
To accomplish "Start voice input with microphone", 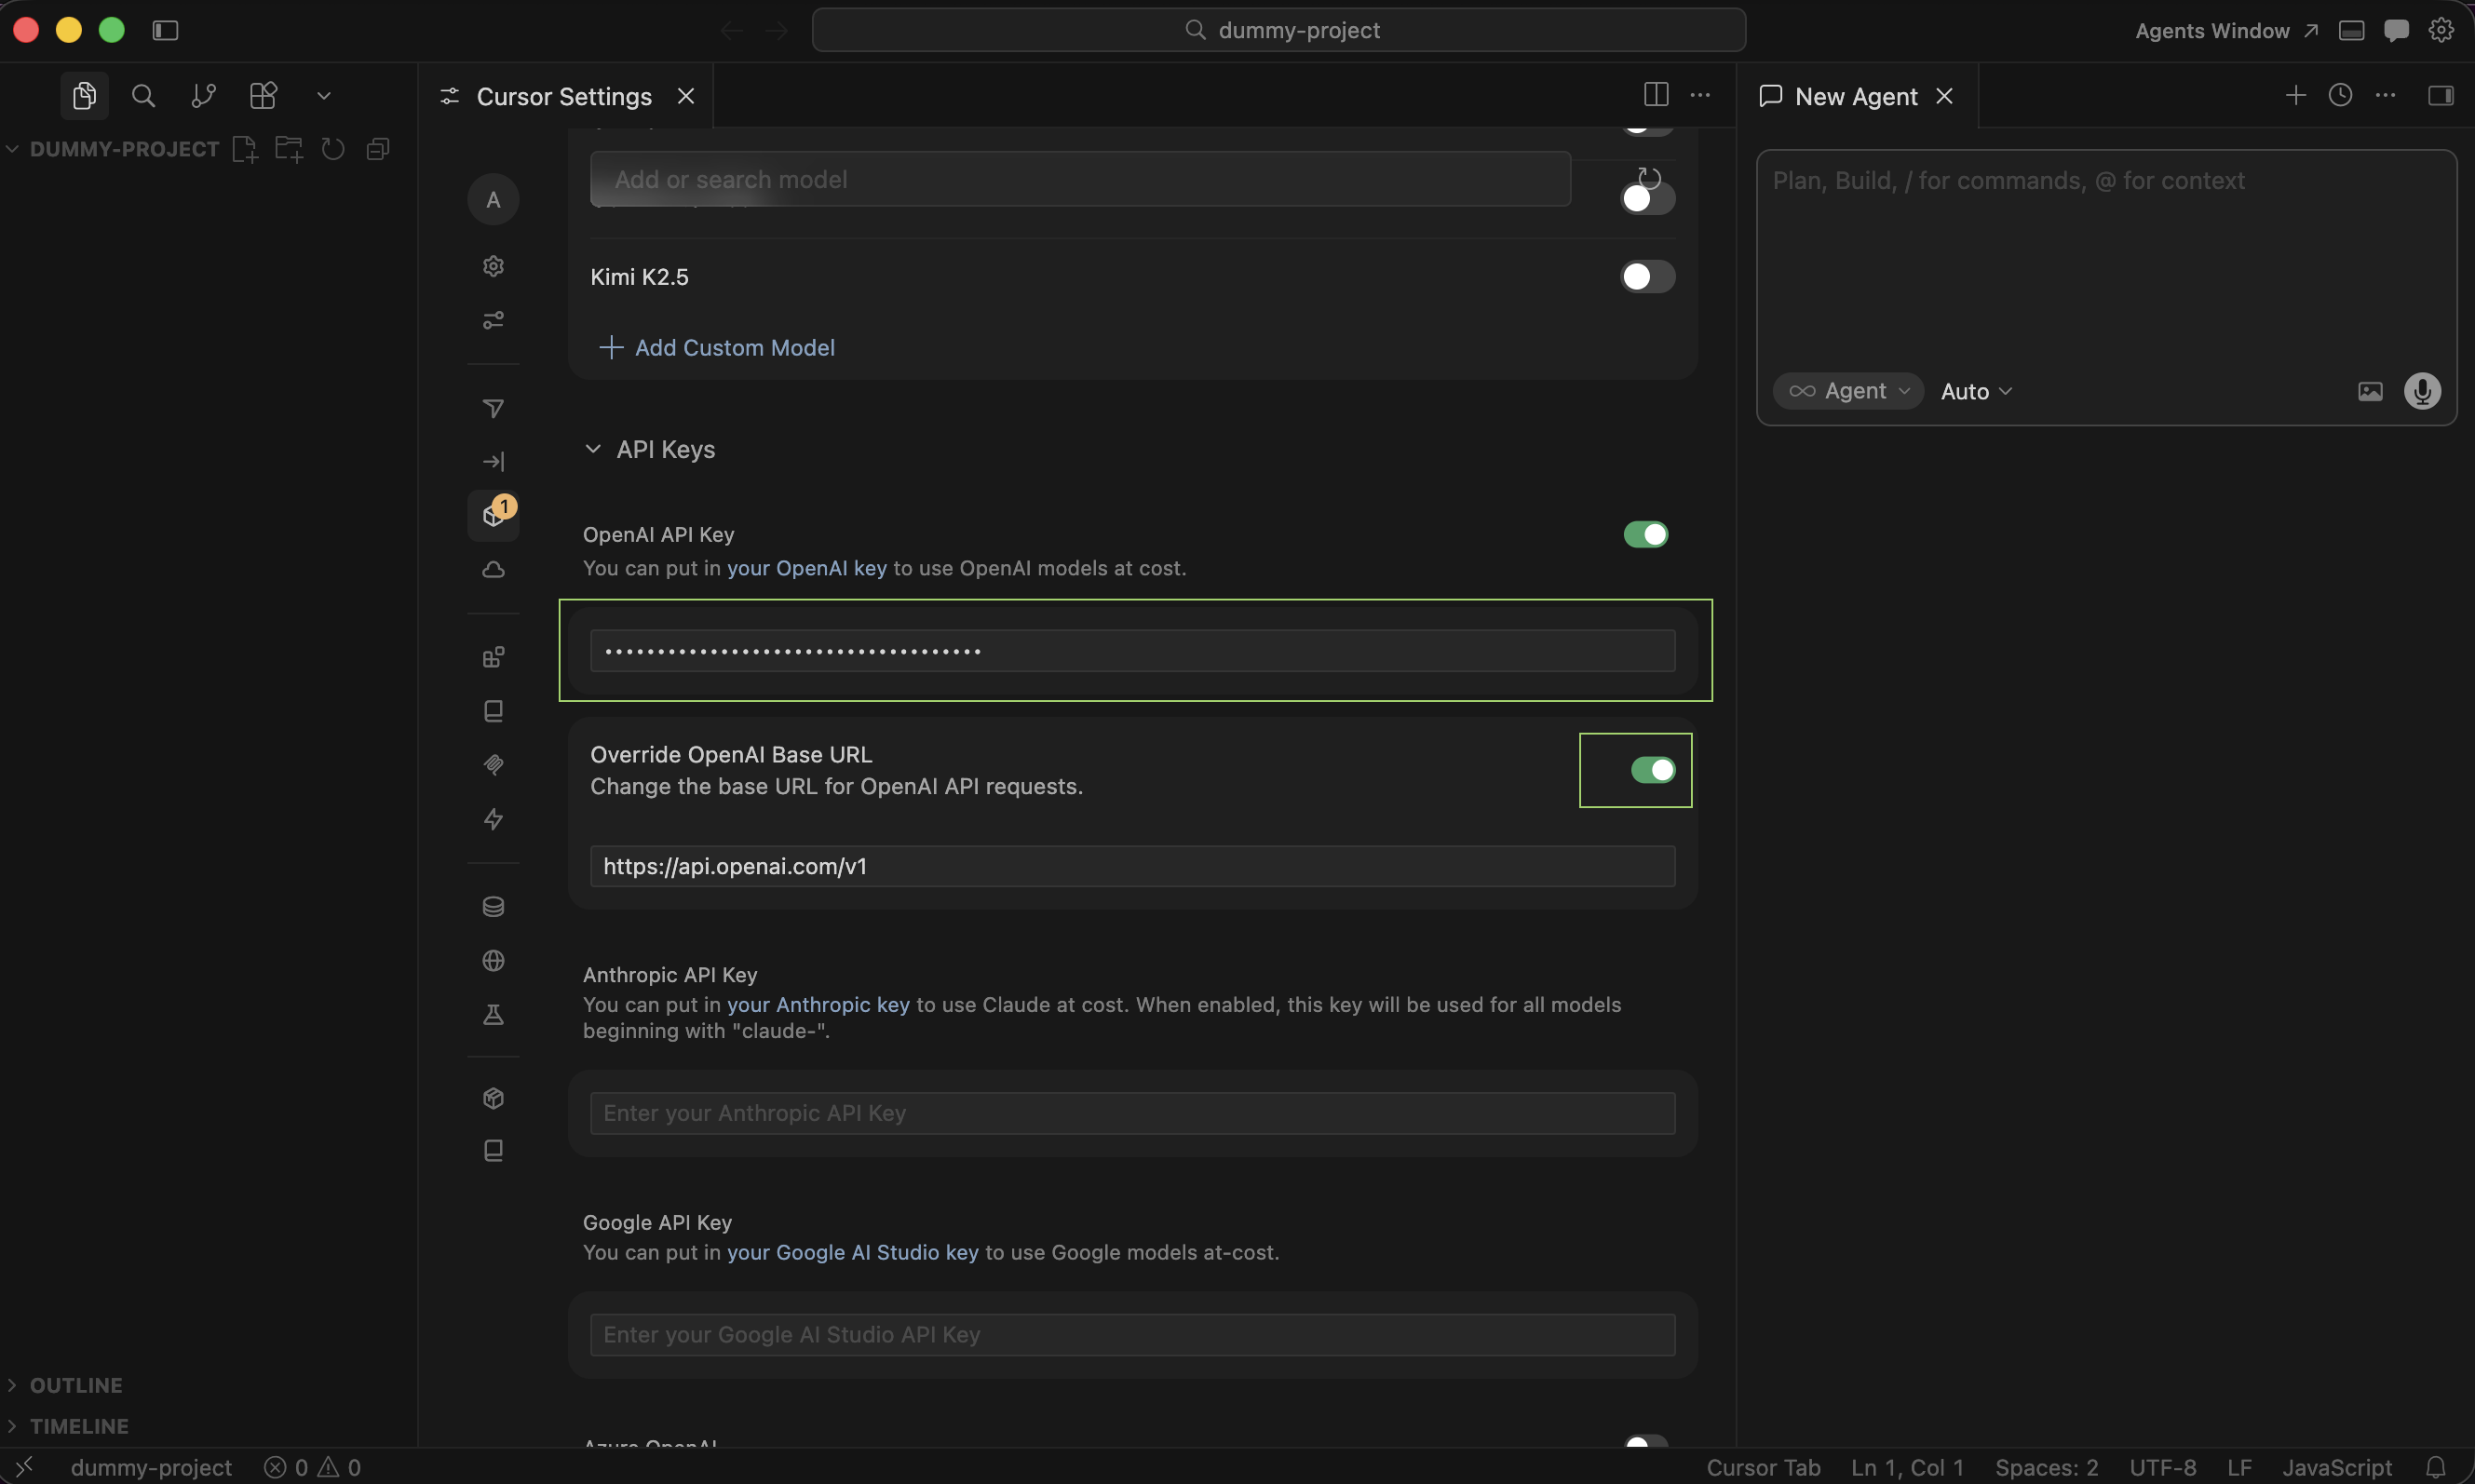I will point(2422,391).
